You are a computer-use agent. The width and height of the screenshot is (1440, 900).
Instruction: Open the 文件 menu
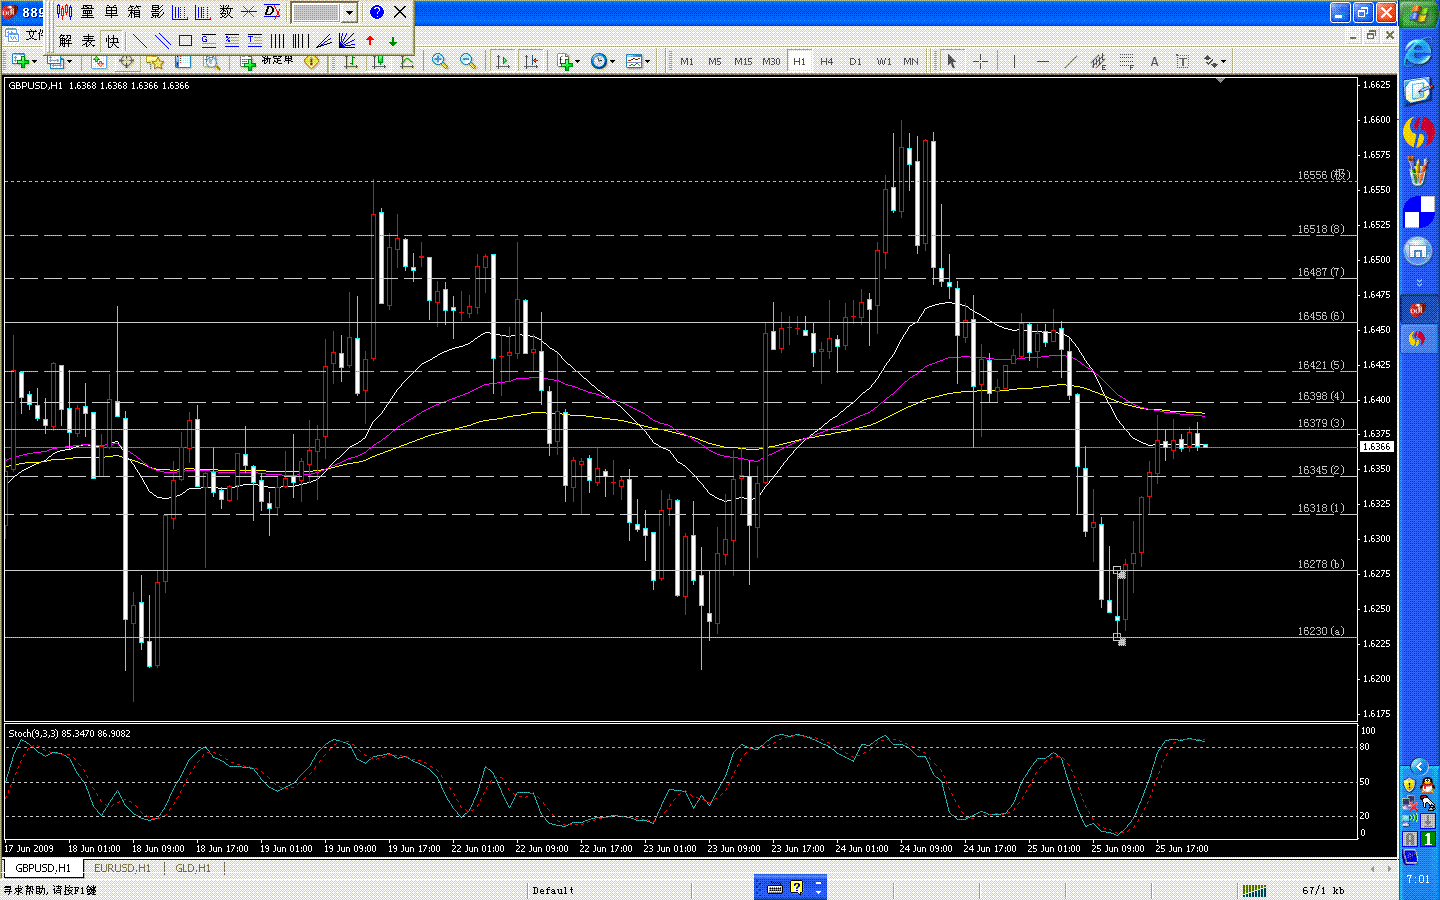tap(34, 35)
